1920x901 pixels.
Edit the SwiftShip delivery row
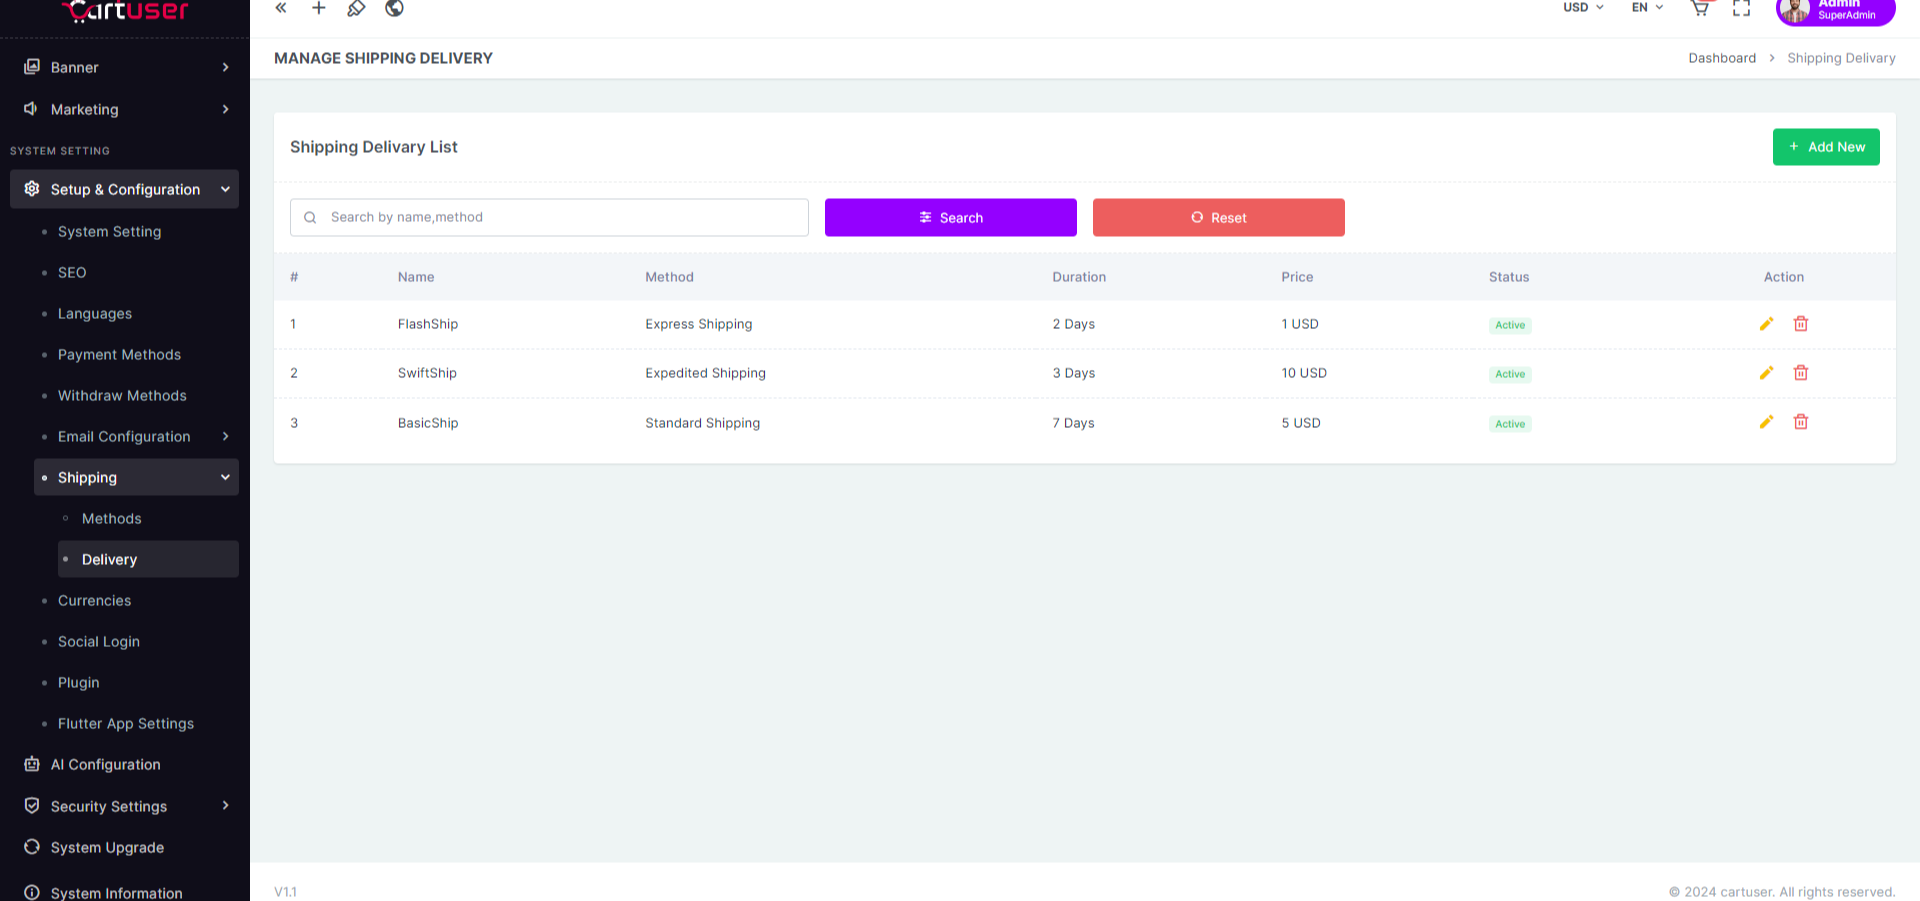point(1766,373)
